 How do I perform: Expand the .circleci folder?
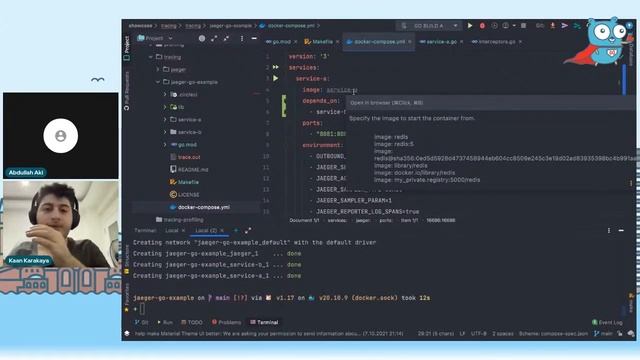click(165, 94)
